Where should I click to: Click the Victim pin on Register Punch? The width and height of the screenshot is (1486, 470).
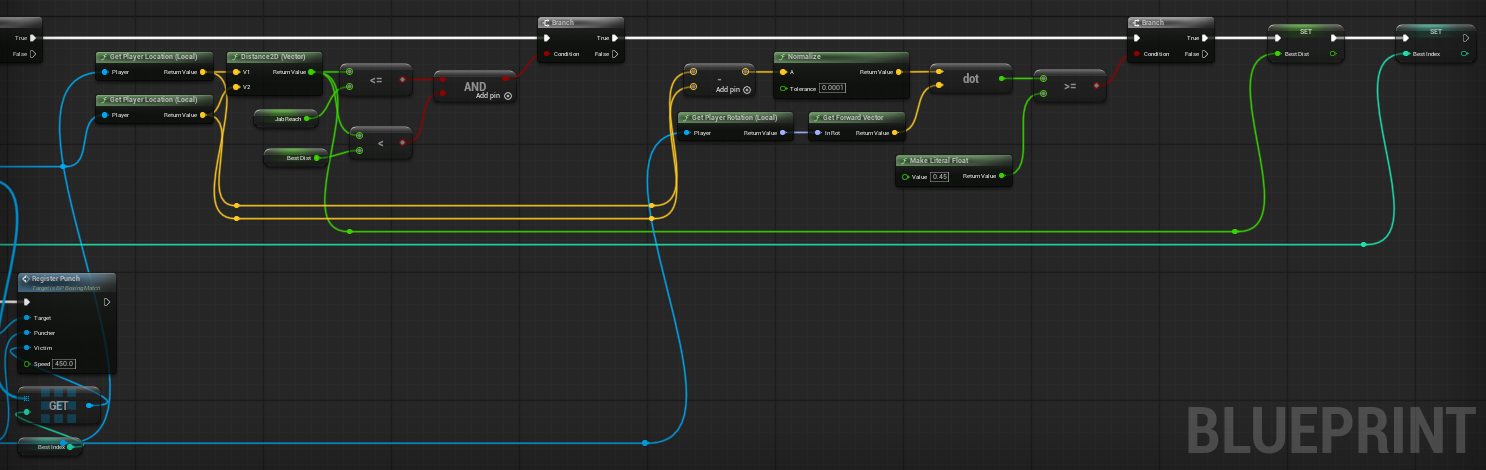coord(26,348)
